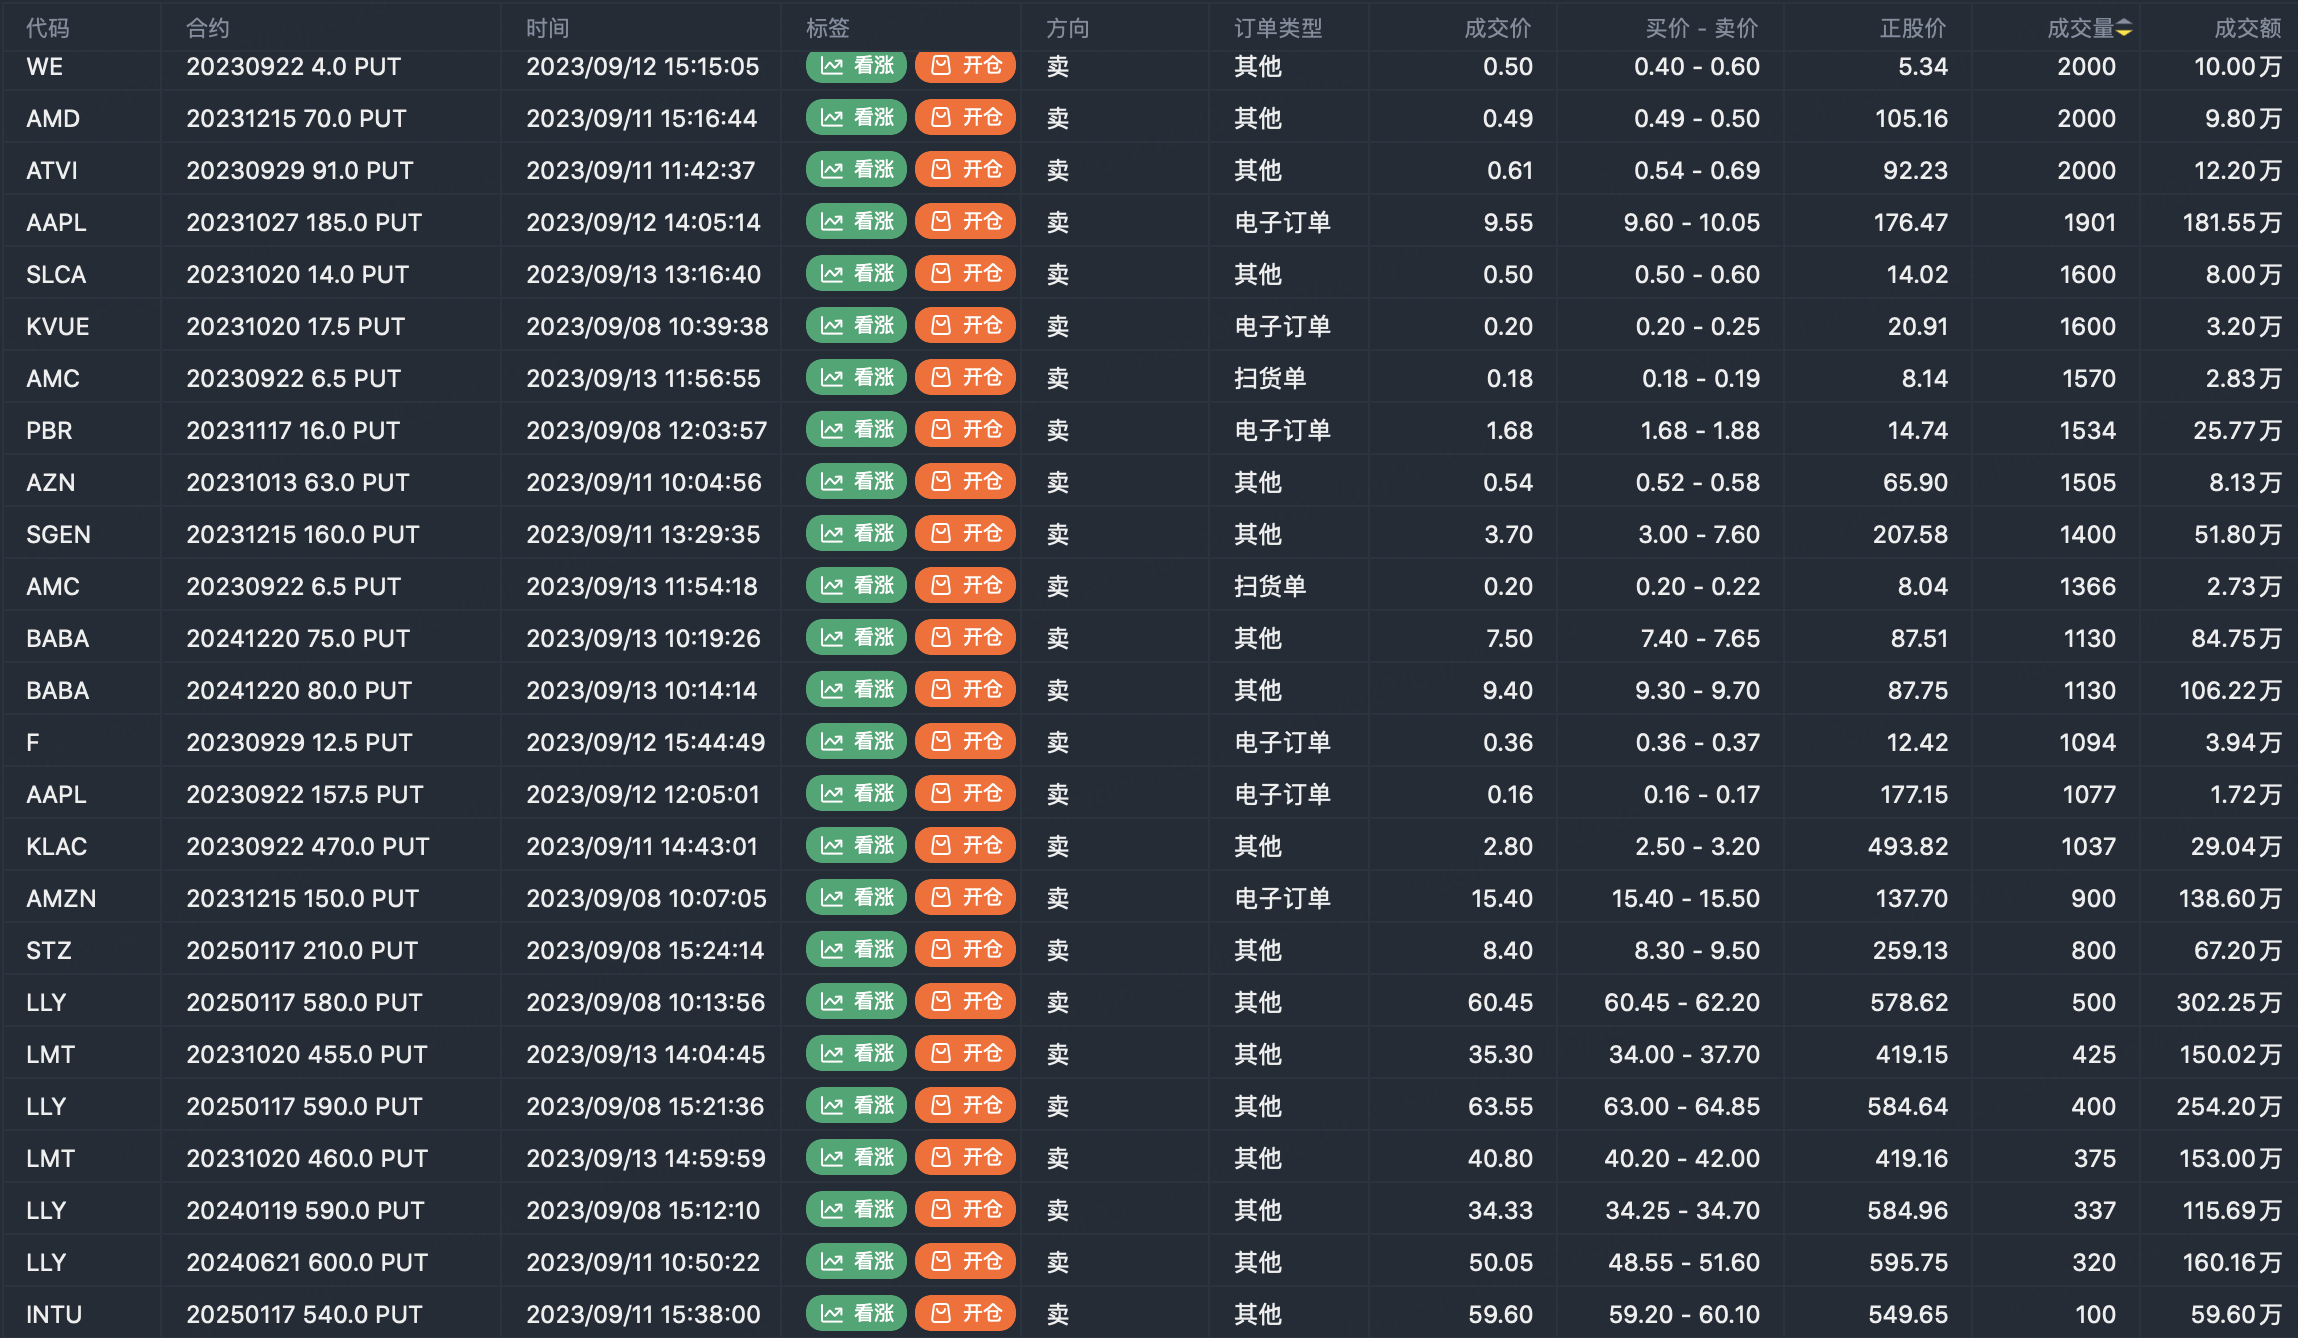Click the 订单类型 column header
Image resolution: width=2298 pixels, height=1338 pixels.
pos(1278,29)
